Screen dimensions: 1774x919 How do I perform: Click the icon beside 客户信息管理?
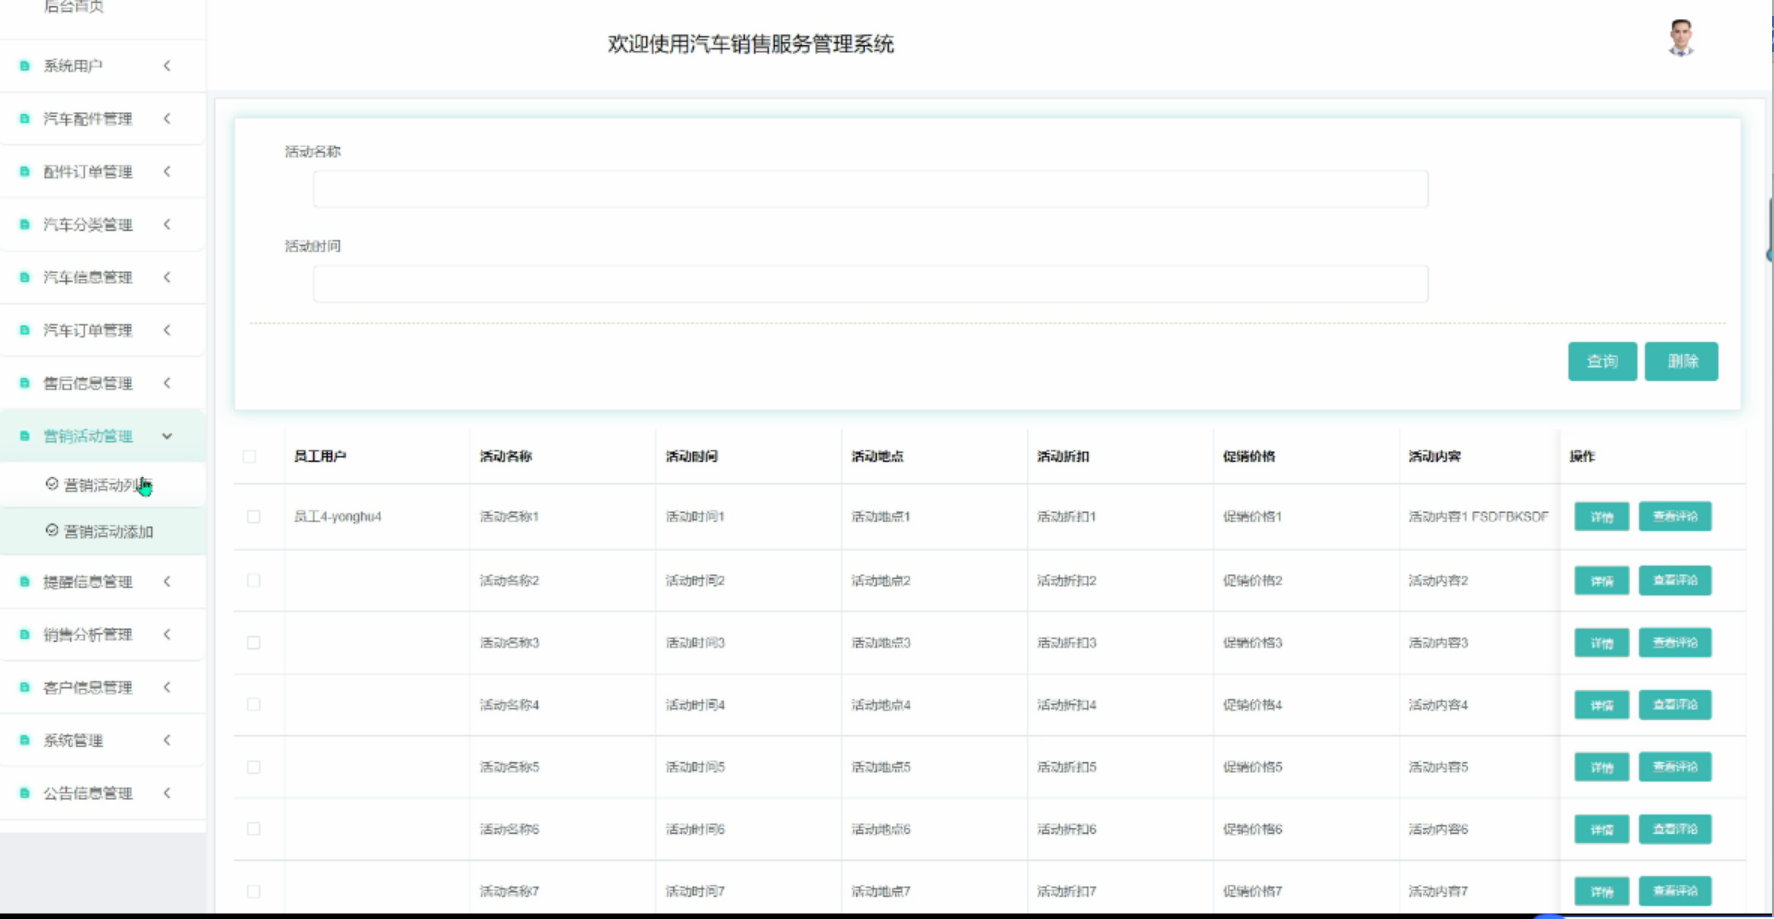[25, 688]
